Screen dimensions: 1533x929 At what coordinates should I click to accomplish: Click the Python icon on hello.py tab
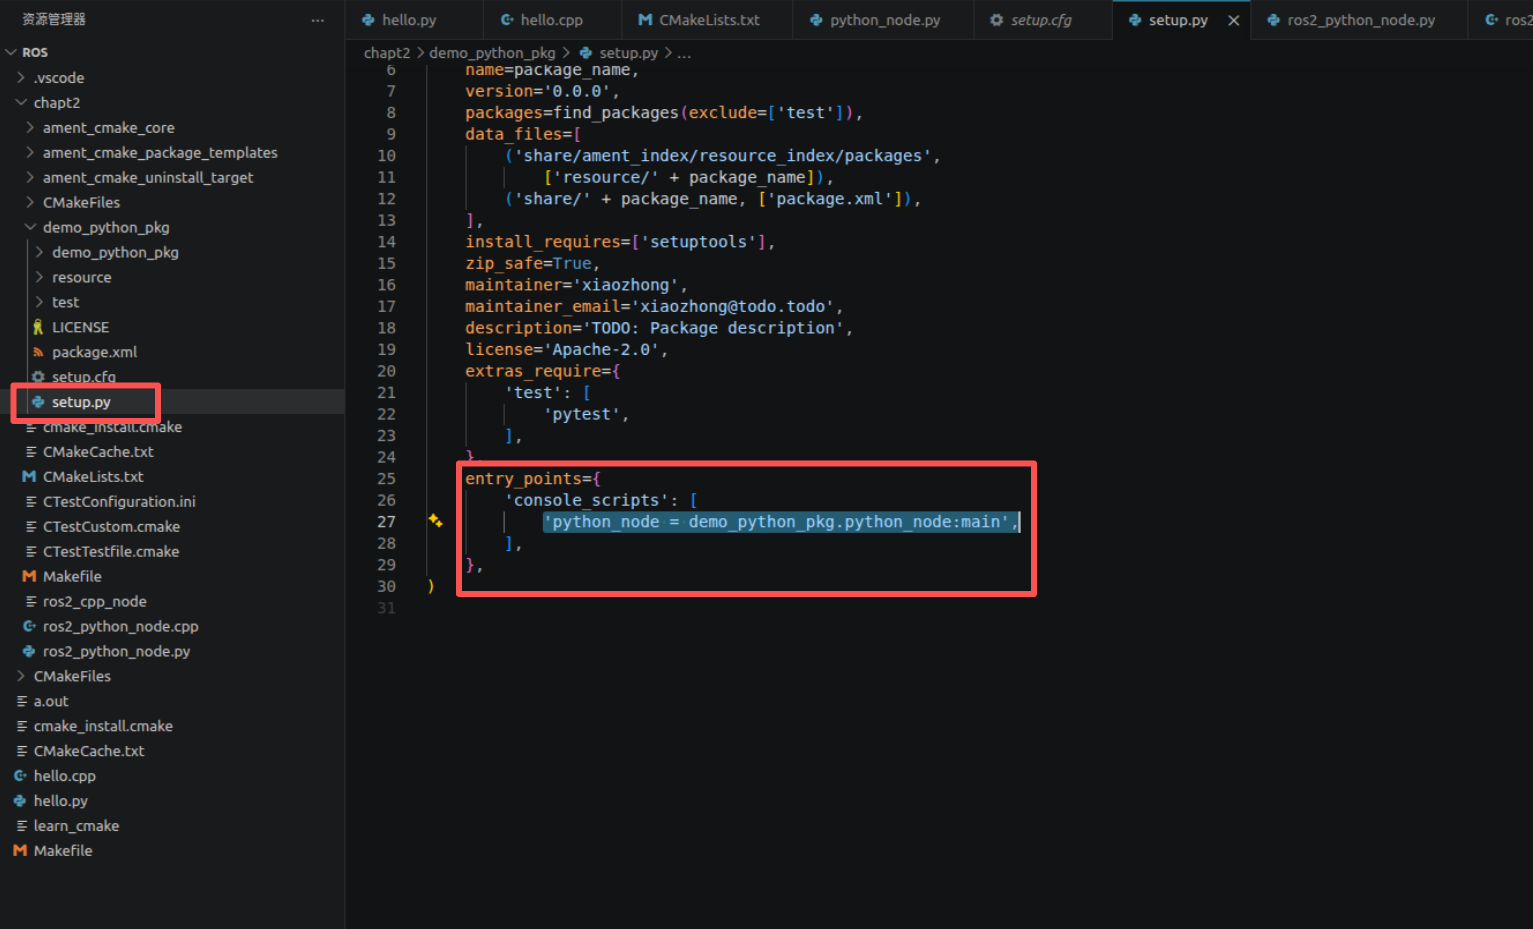point(368,20)
